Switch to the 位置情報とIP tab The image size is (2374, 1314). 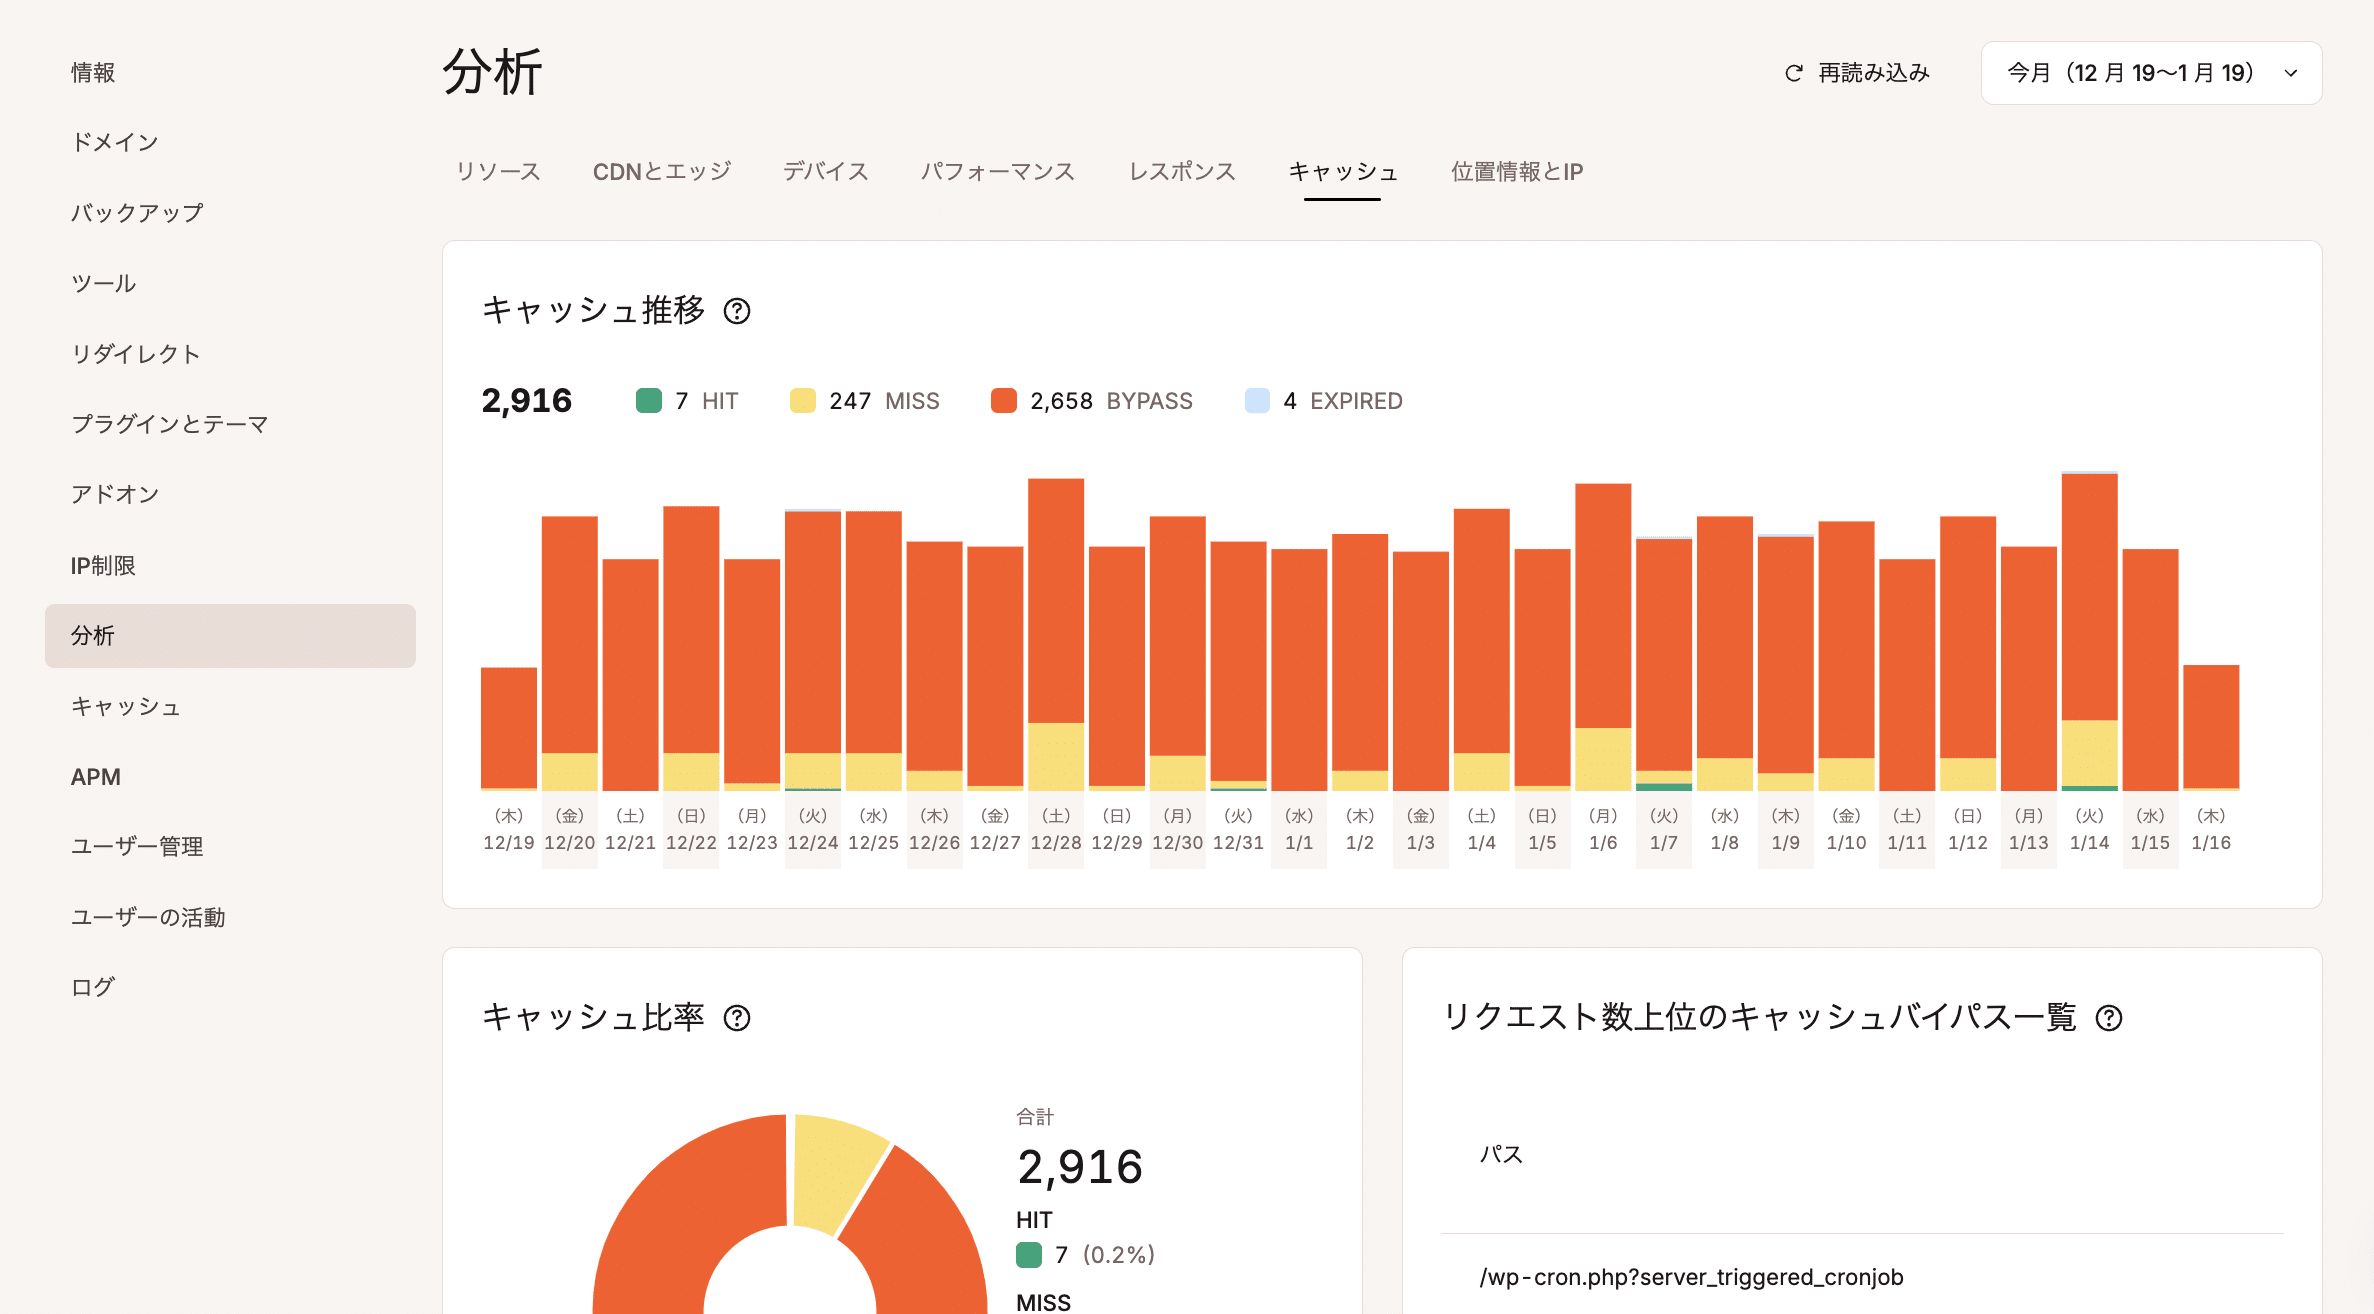tap(1517, 172)
